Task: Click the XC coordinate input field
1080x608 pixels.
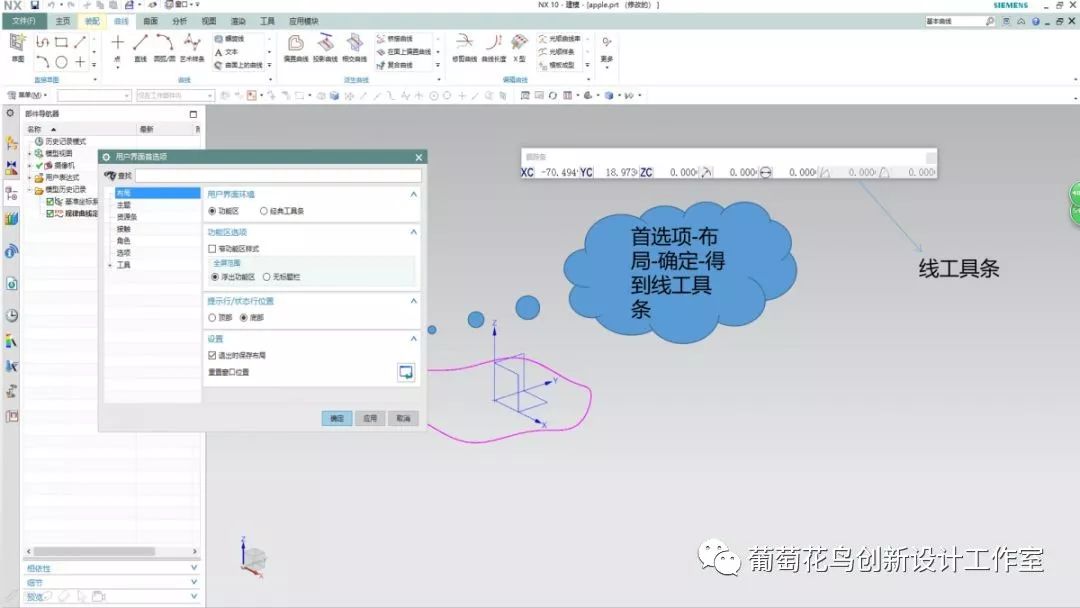Action: tap(557, 172)
